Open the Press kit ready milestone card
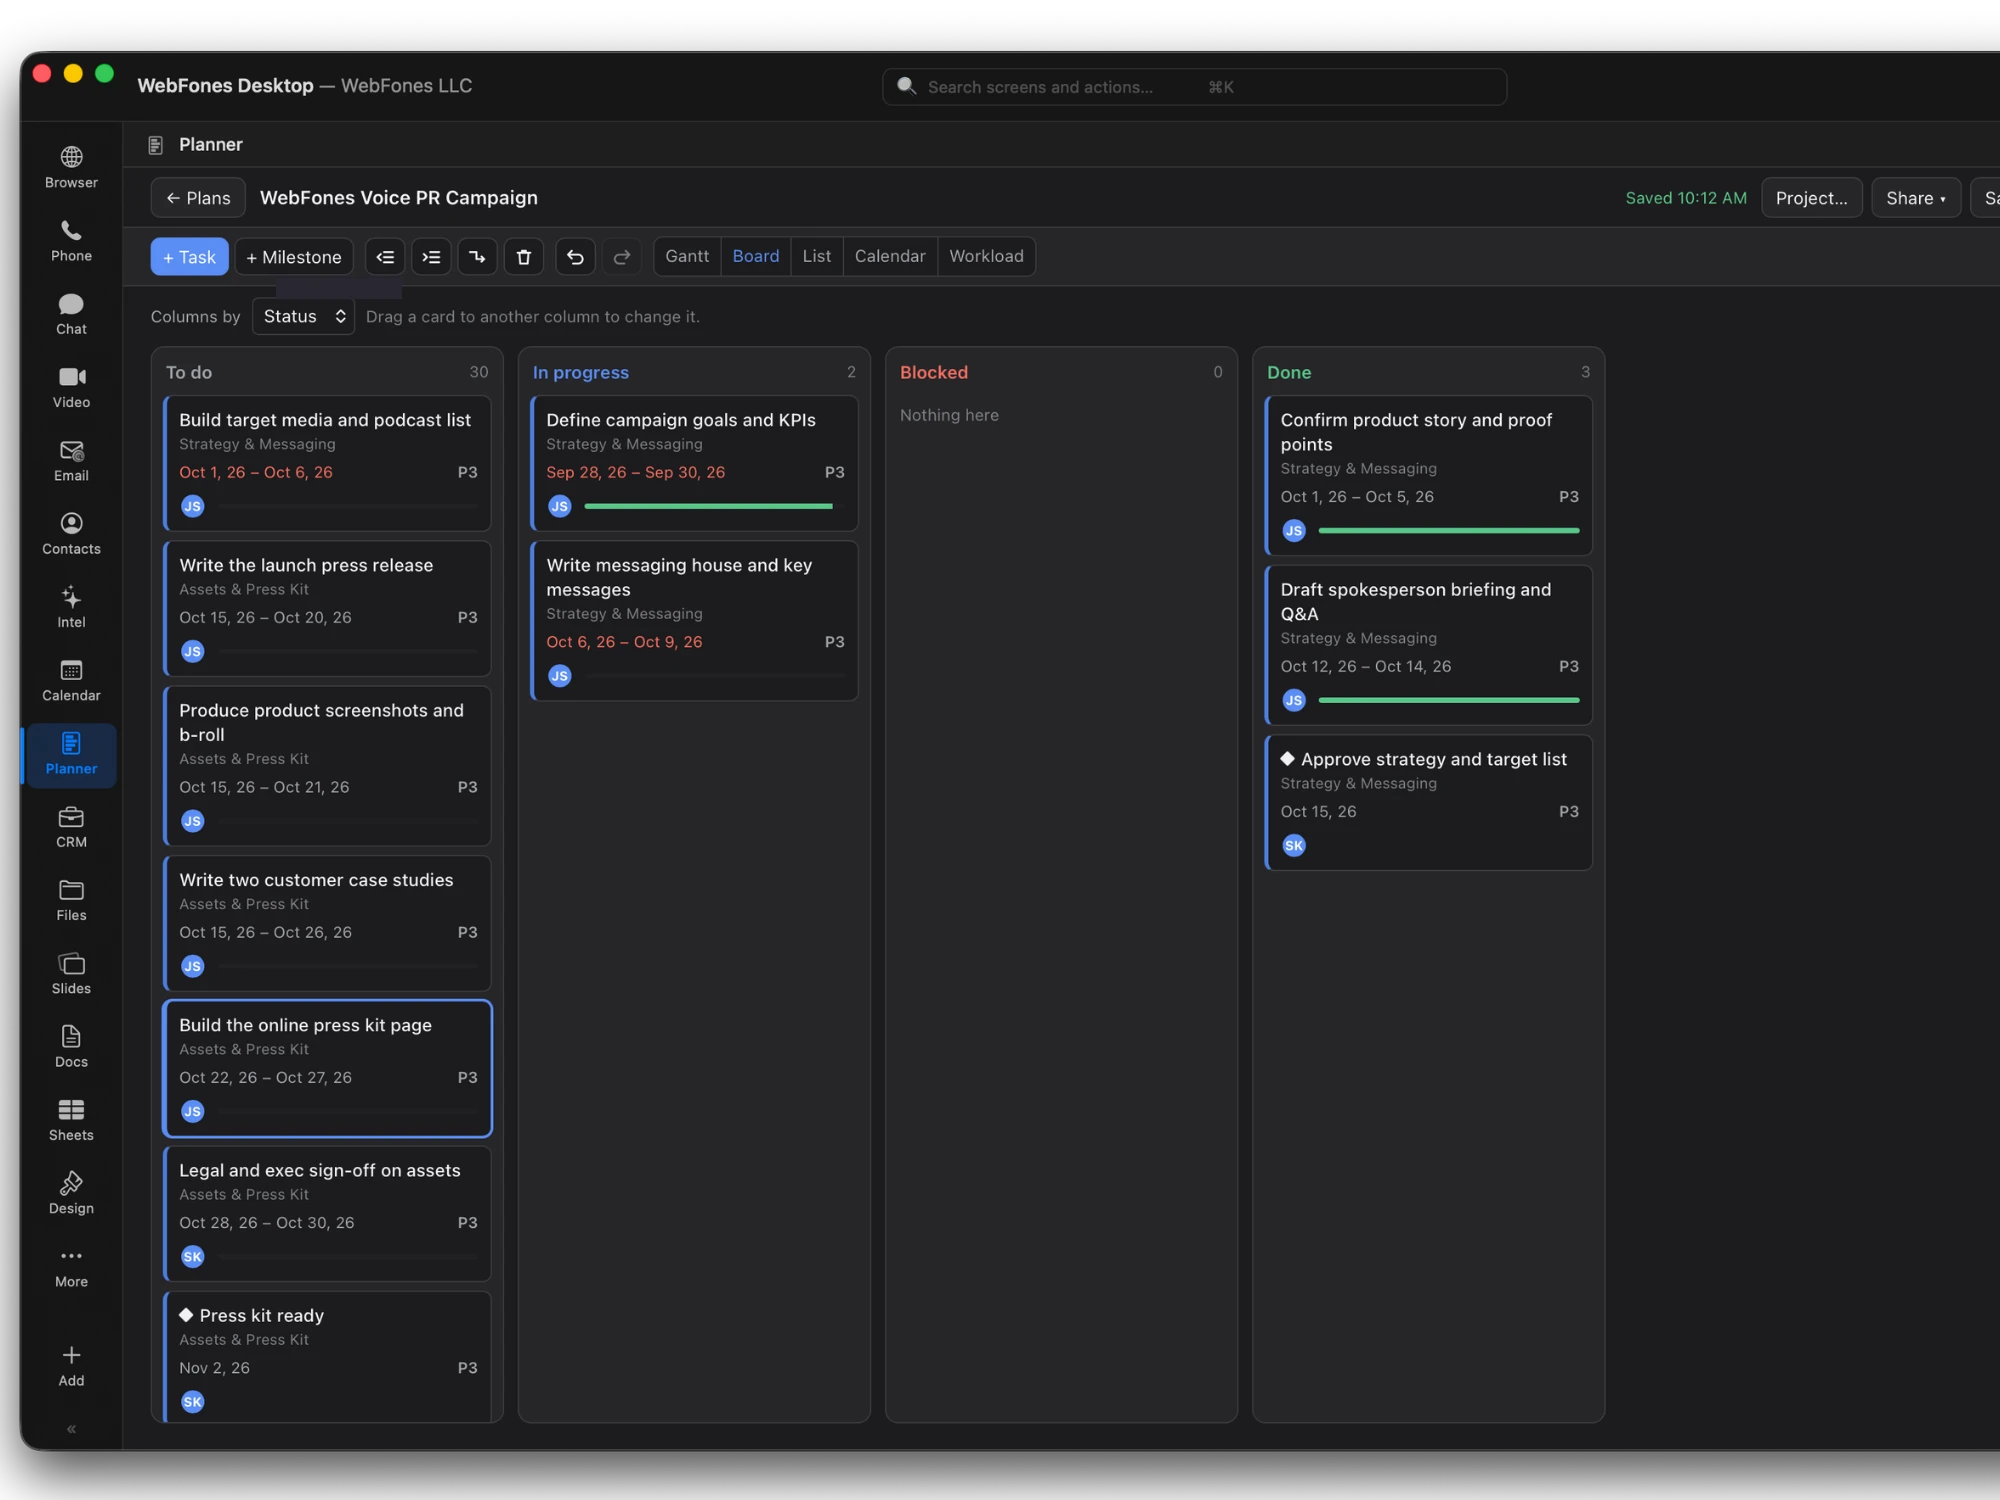The height and width of the screenshot is (1500, 2000). coord(327,1356)
